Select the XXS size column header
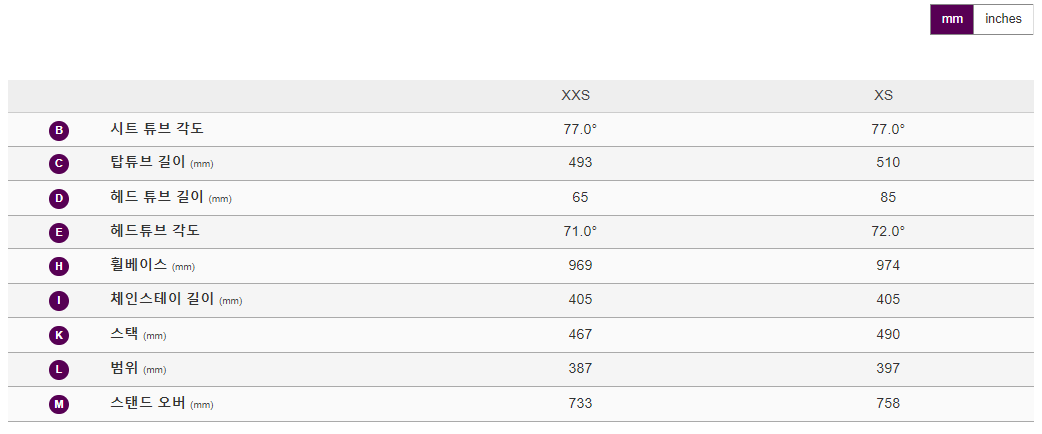Viewport: 1042px width, 434px height. click(575, 96)
